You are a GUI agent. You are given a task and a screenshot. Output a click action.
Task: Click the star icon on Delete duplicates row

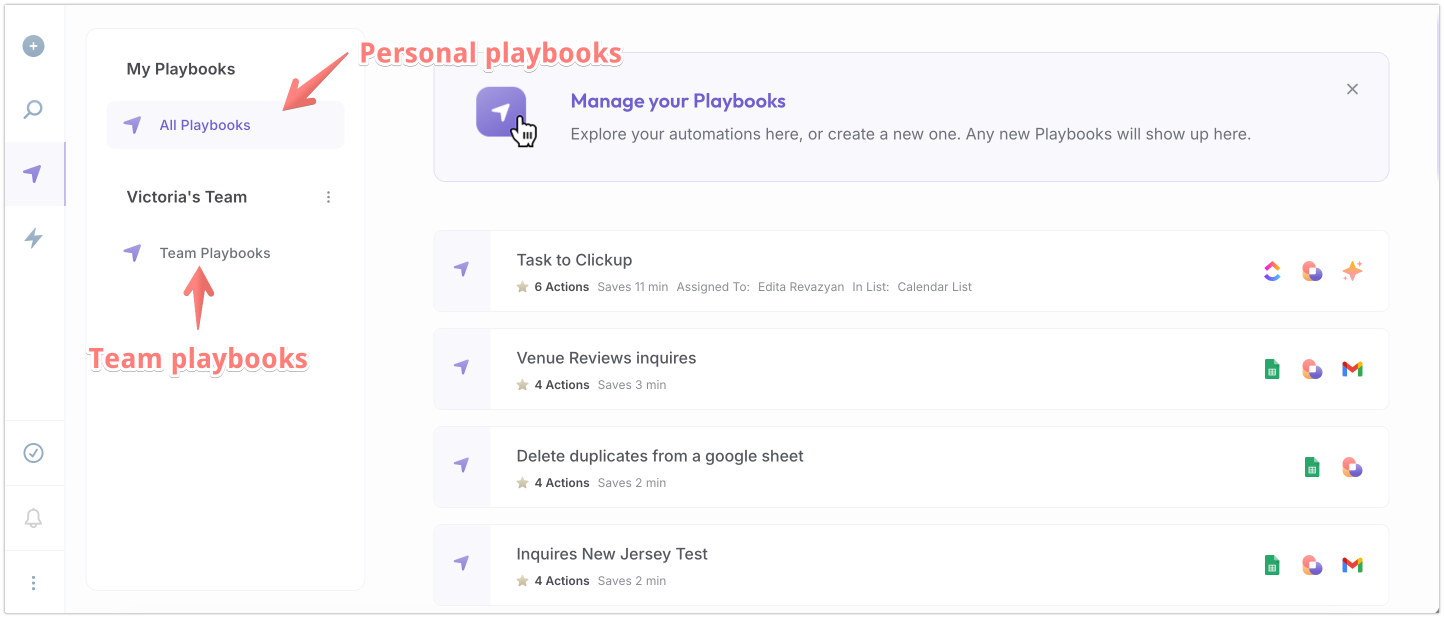click(x=522, y=483)
